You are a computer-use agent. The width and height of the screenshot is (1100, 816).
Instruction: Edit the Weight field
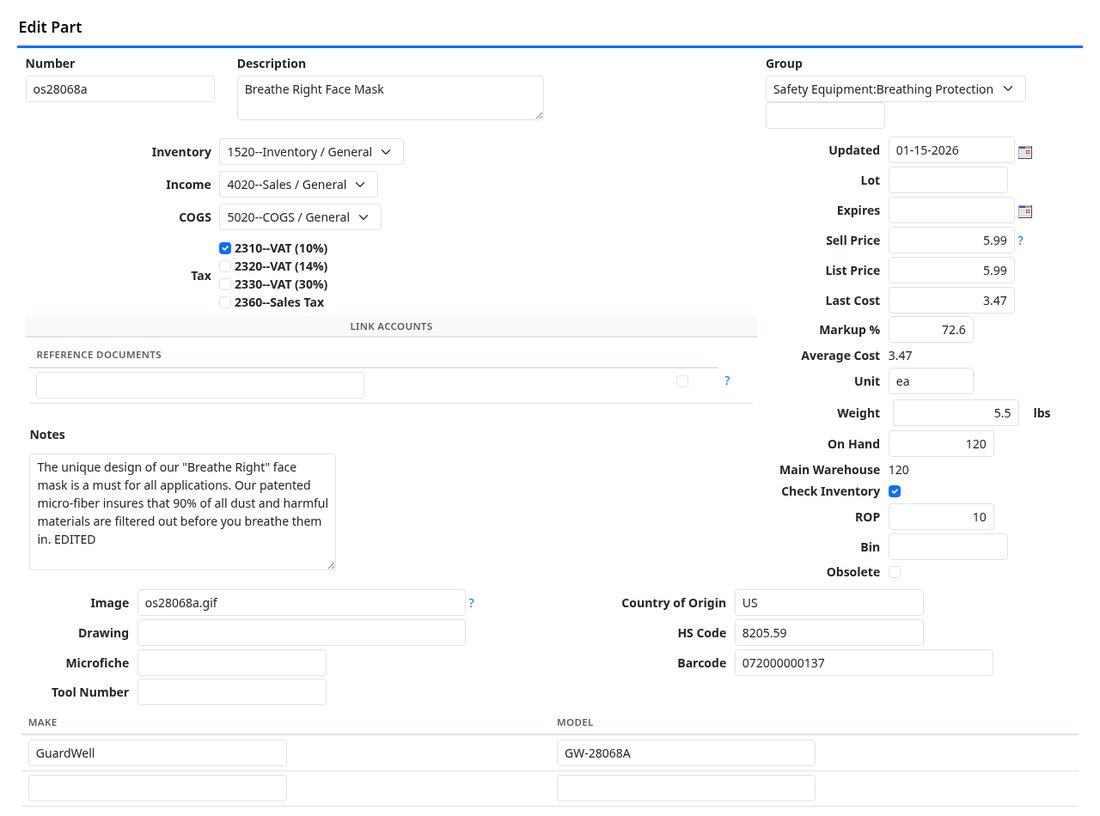[x=955, y=413]
